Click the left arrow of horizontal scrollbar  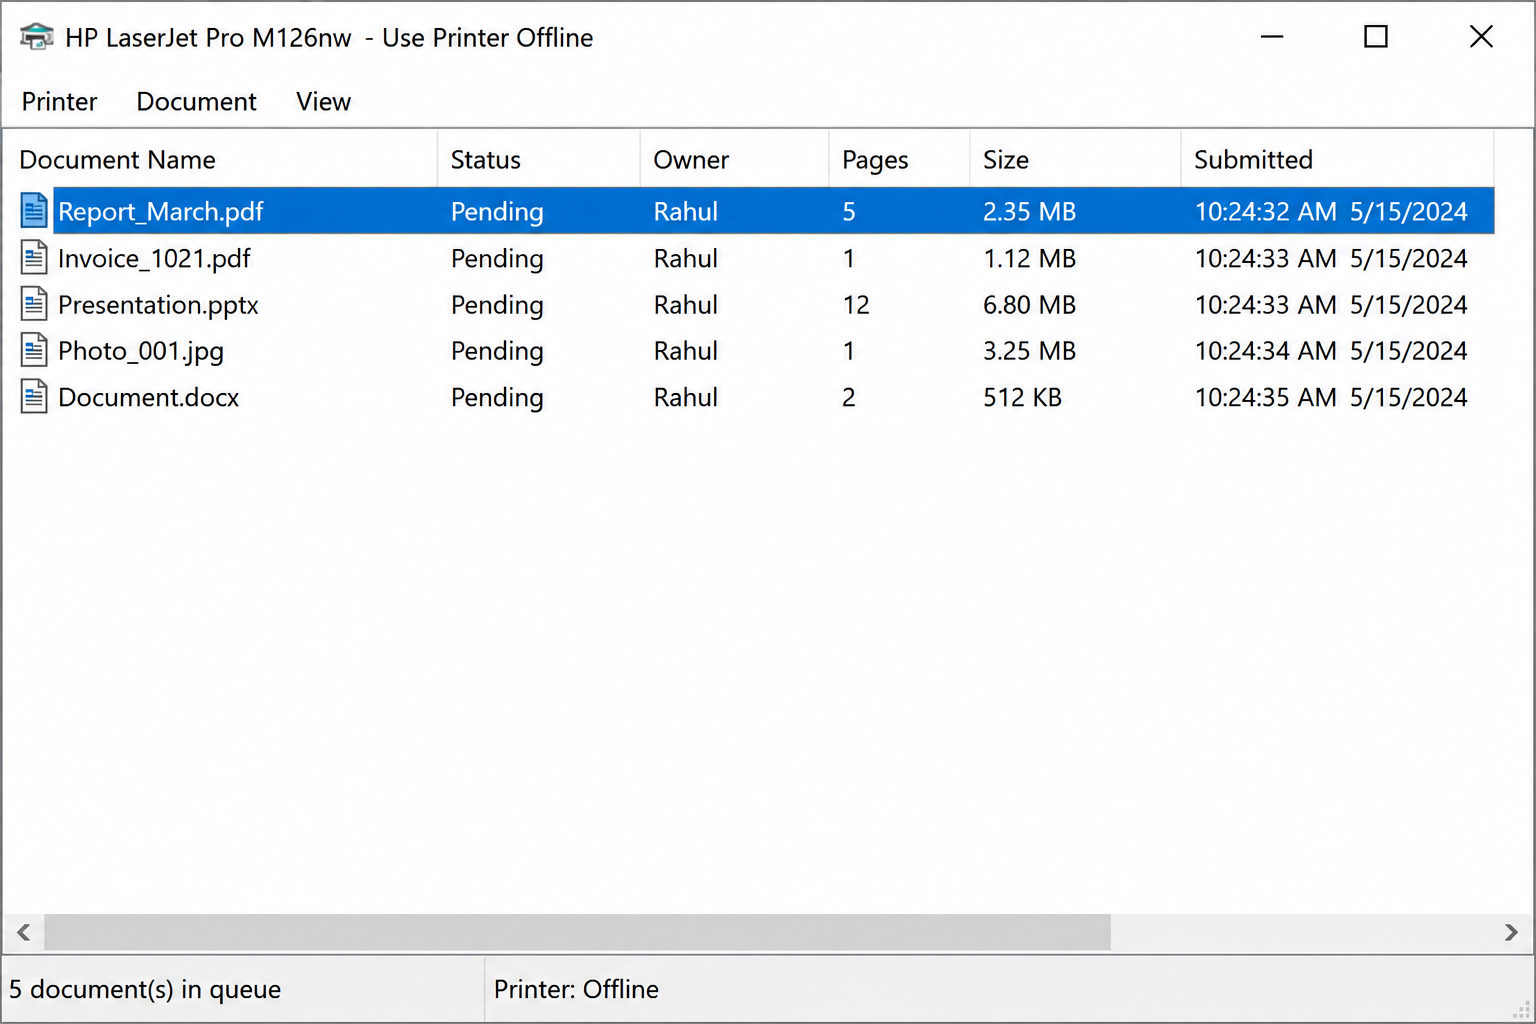click(23, 933)
